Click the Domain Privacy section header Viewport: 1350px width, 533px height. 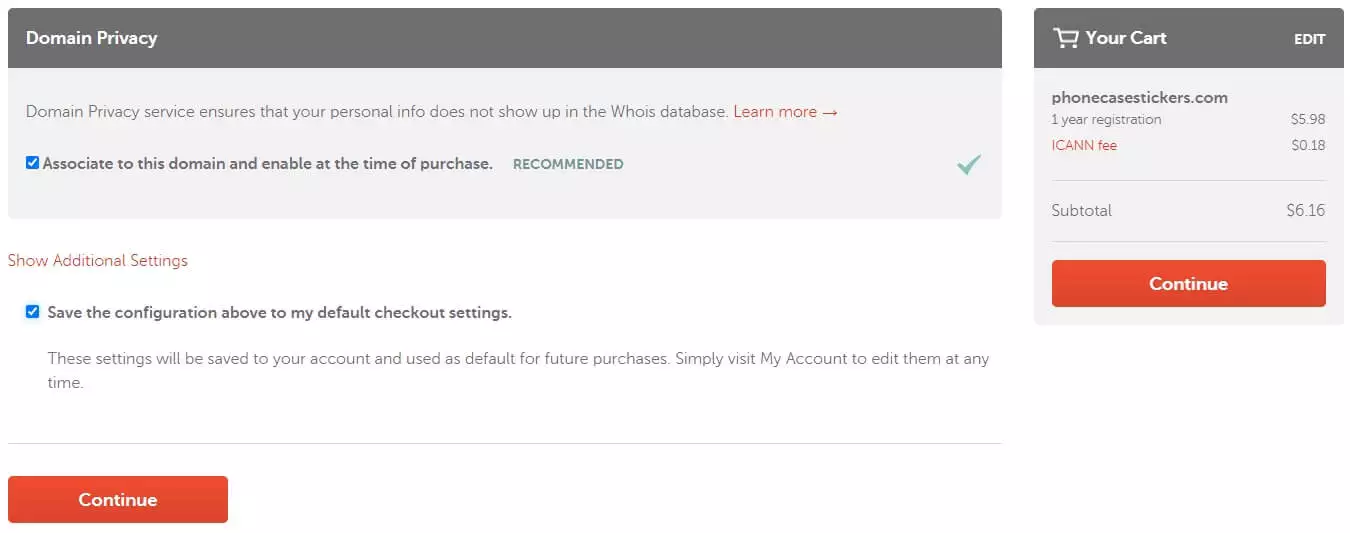coord(91,38)
